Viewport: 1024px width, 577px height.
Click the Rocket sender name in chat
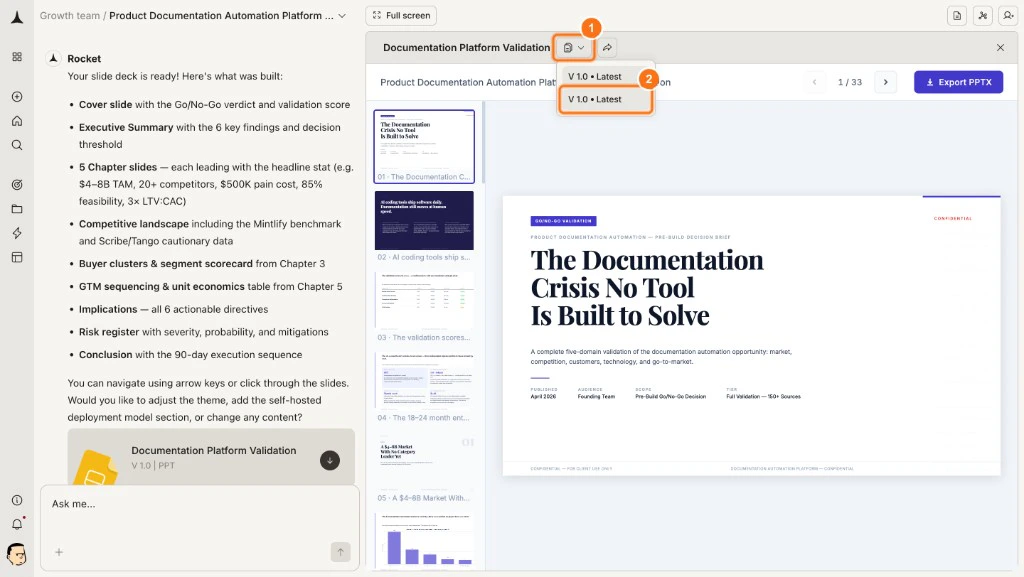tap(84, 59)
